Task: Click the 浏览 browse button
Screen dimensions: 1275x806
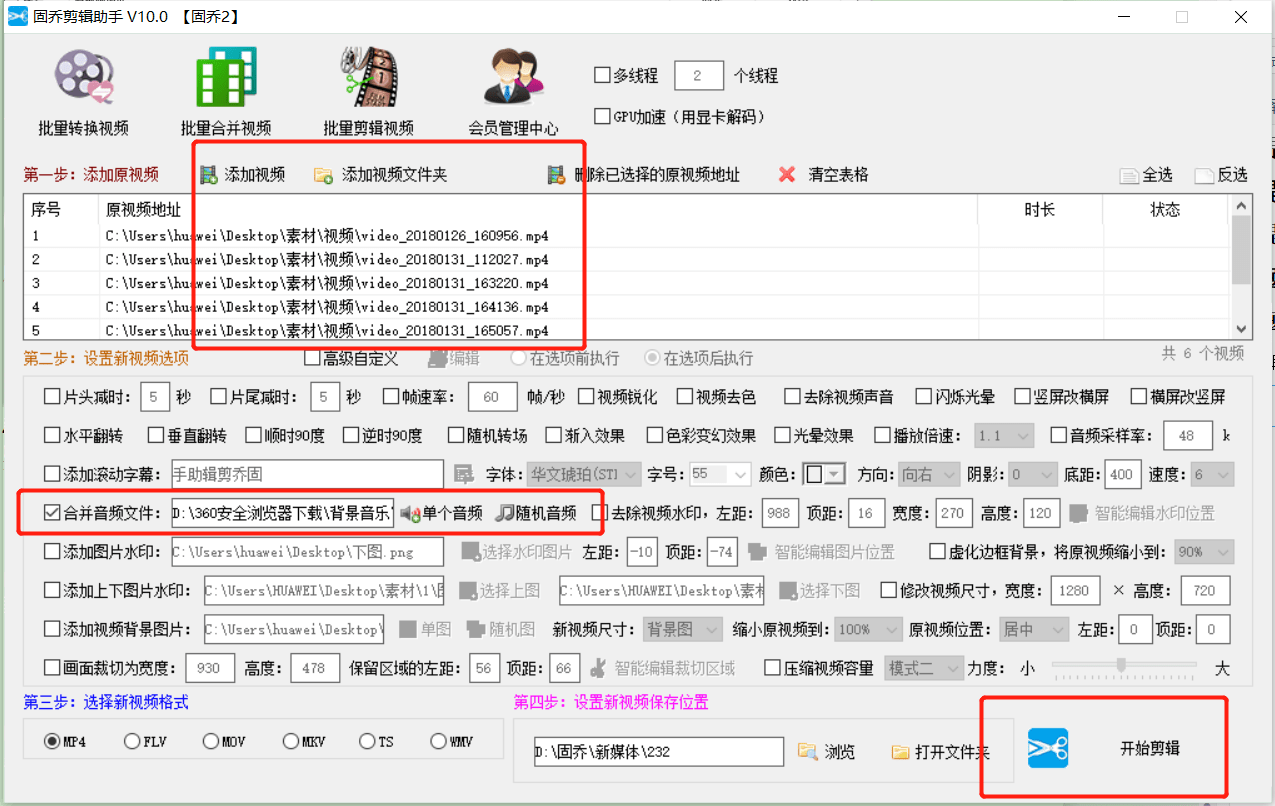Action: pyautogui.click(x=826, y=752)
